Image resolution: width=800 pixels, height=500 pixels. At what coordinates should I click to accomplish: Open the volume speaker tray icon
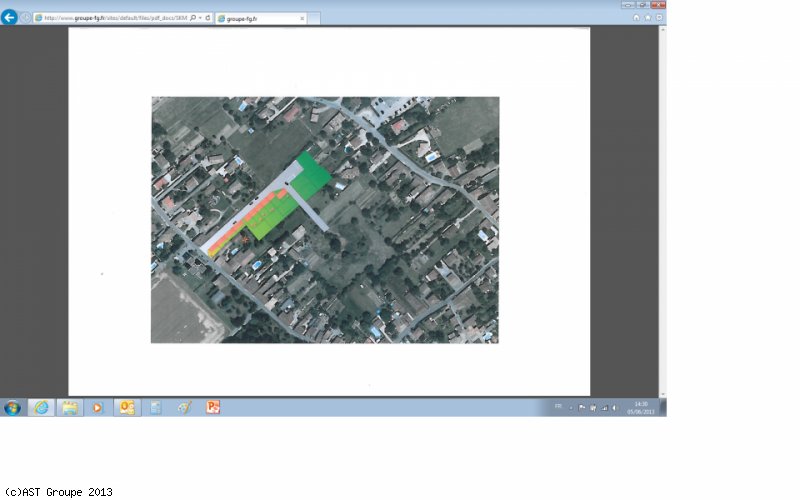[615, 408]
